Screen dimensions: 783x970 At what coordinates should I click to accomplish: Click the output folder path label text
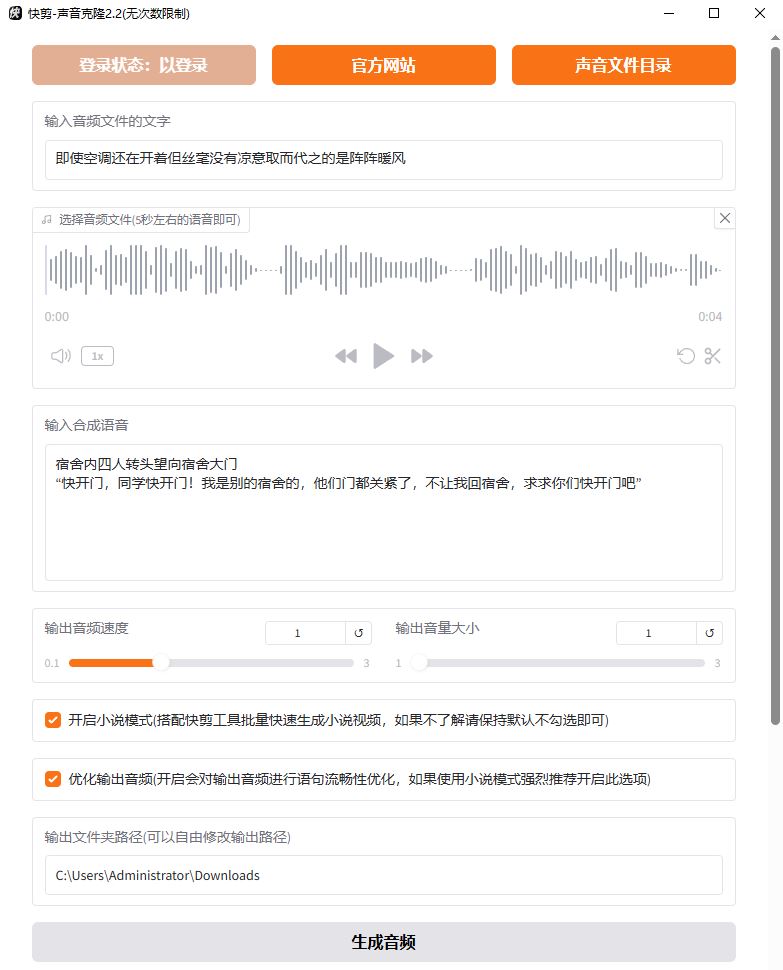pyautogui.click(x=168, y=837)
